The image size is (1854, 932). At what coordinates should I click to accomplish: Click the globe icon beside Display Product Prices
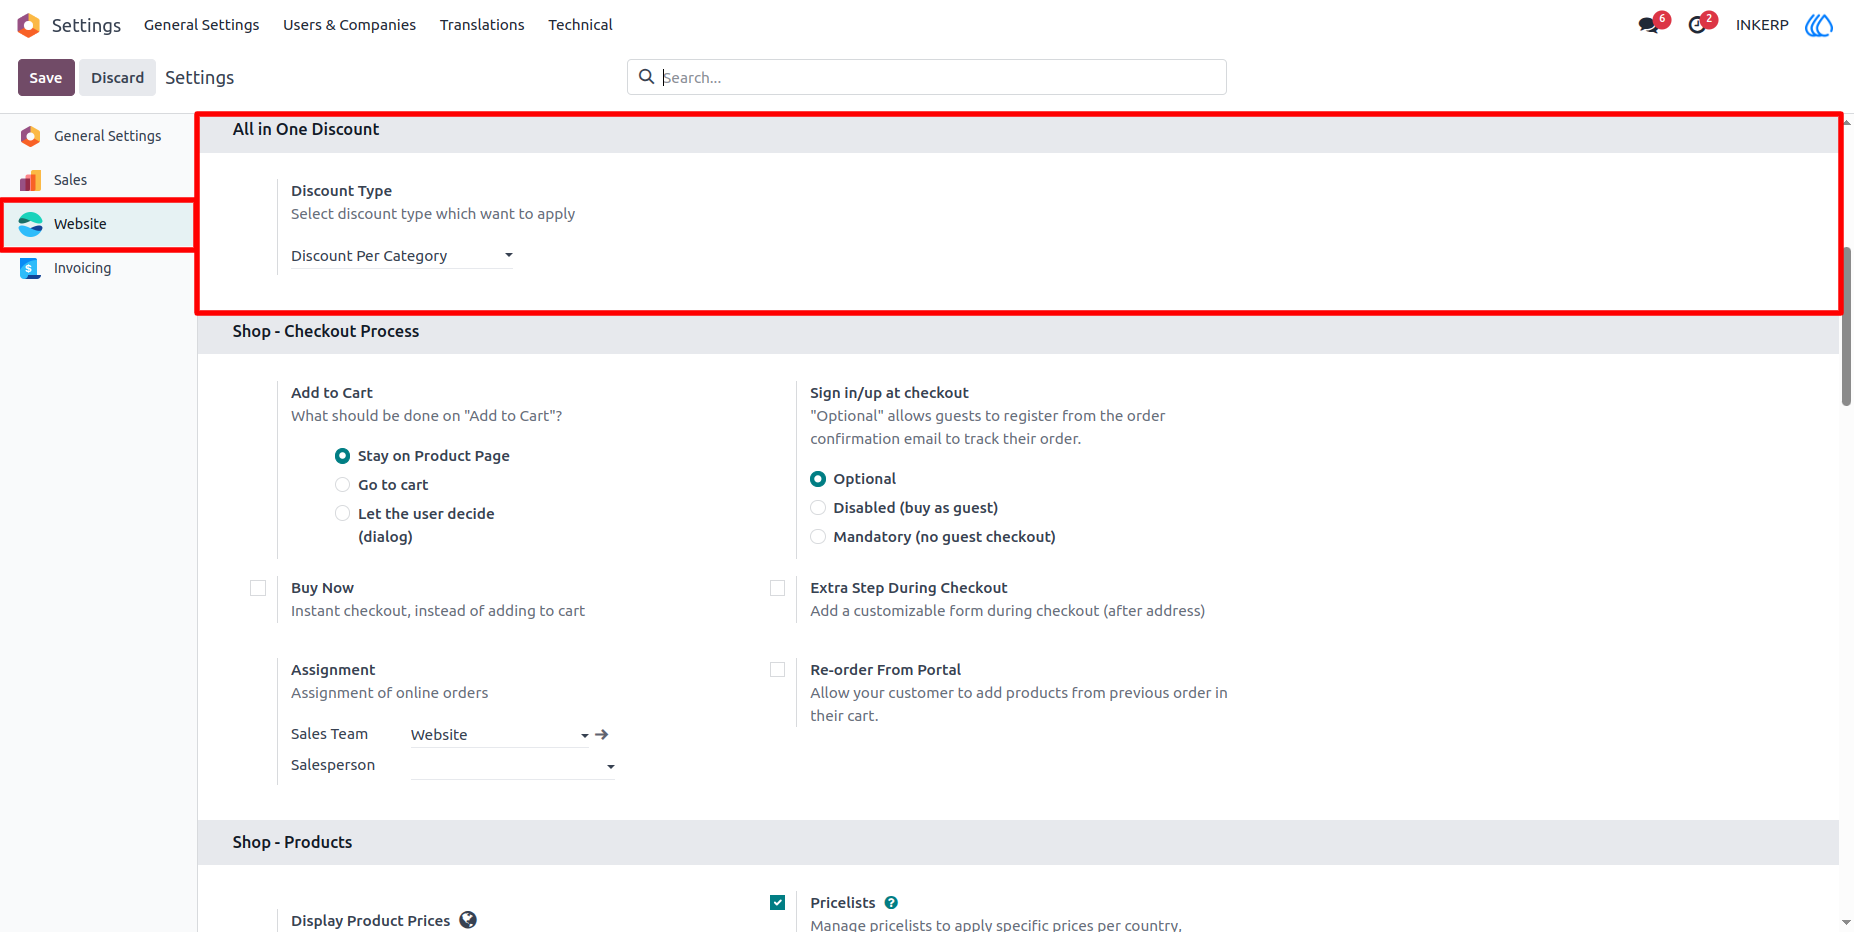468,920
